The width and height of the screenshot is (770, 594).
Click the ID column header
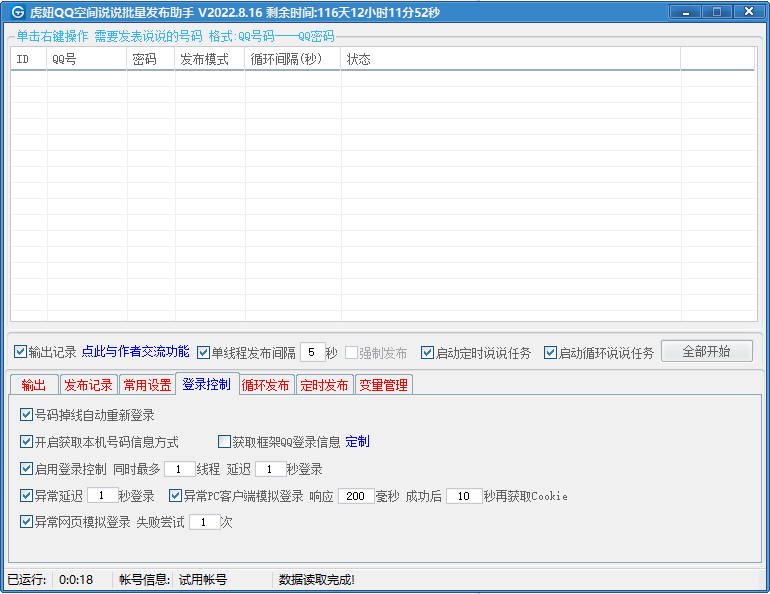(28, 59)
